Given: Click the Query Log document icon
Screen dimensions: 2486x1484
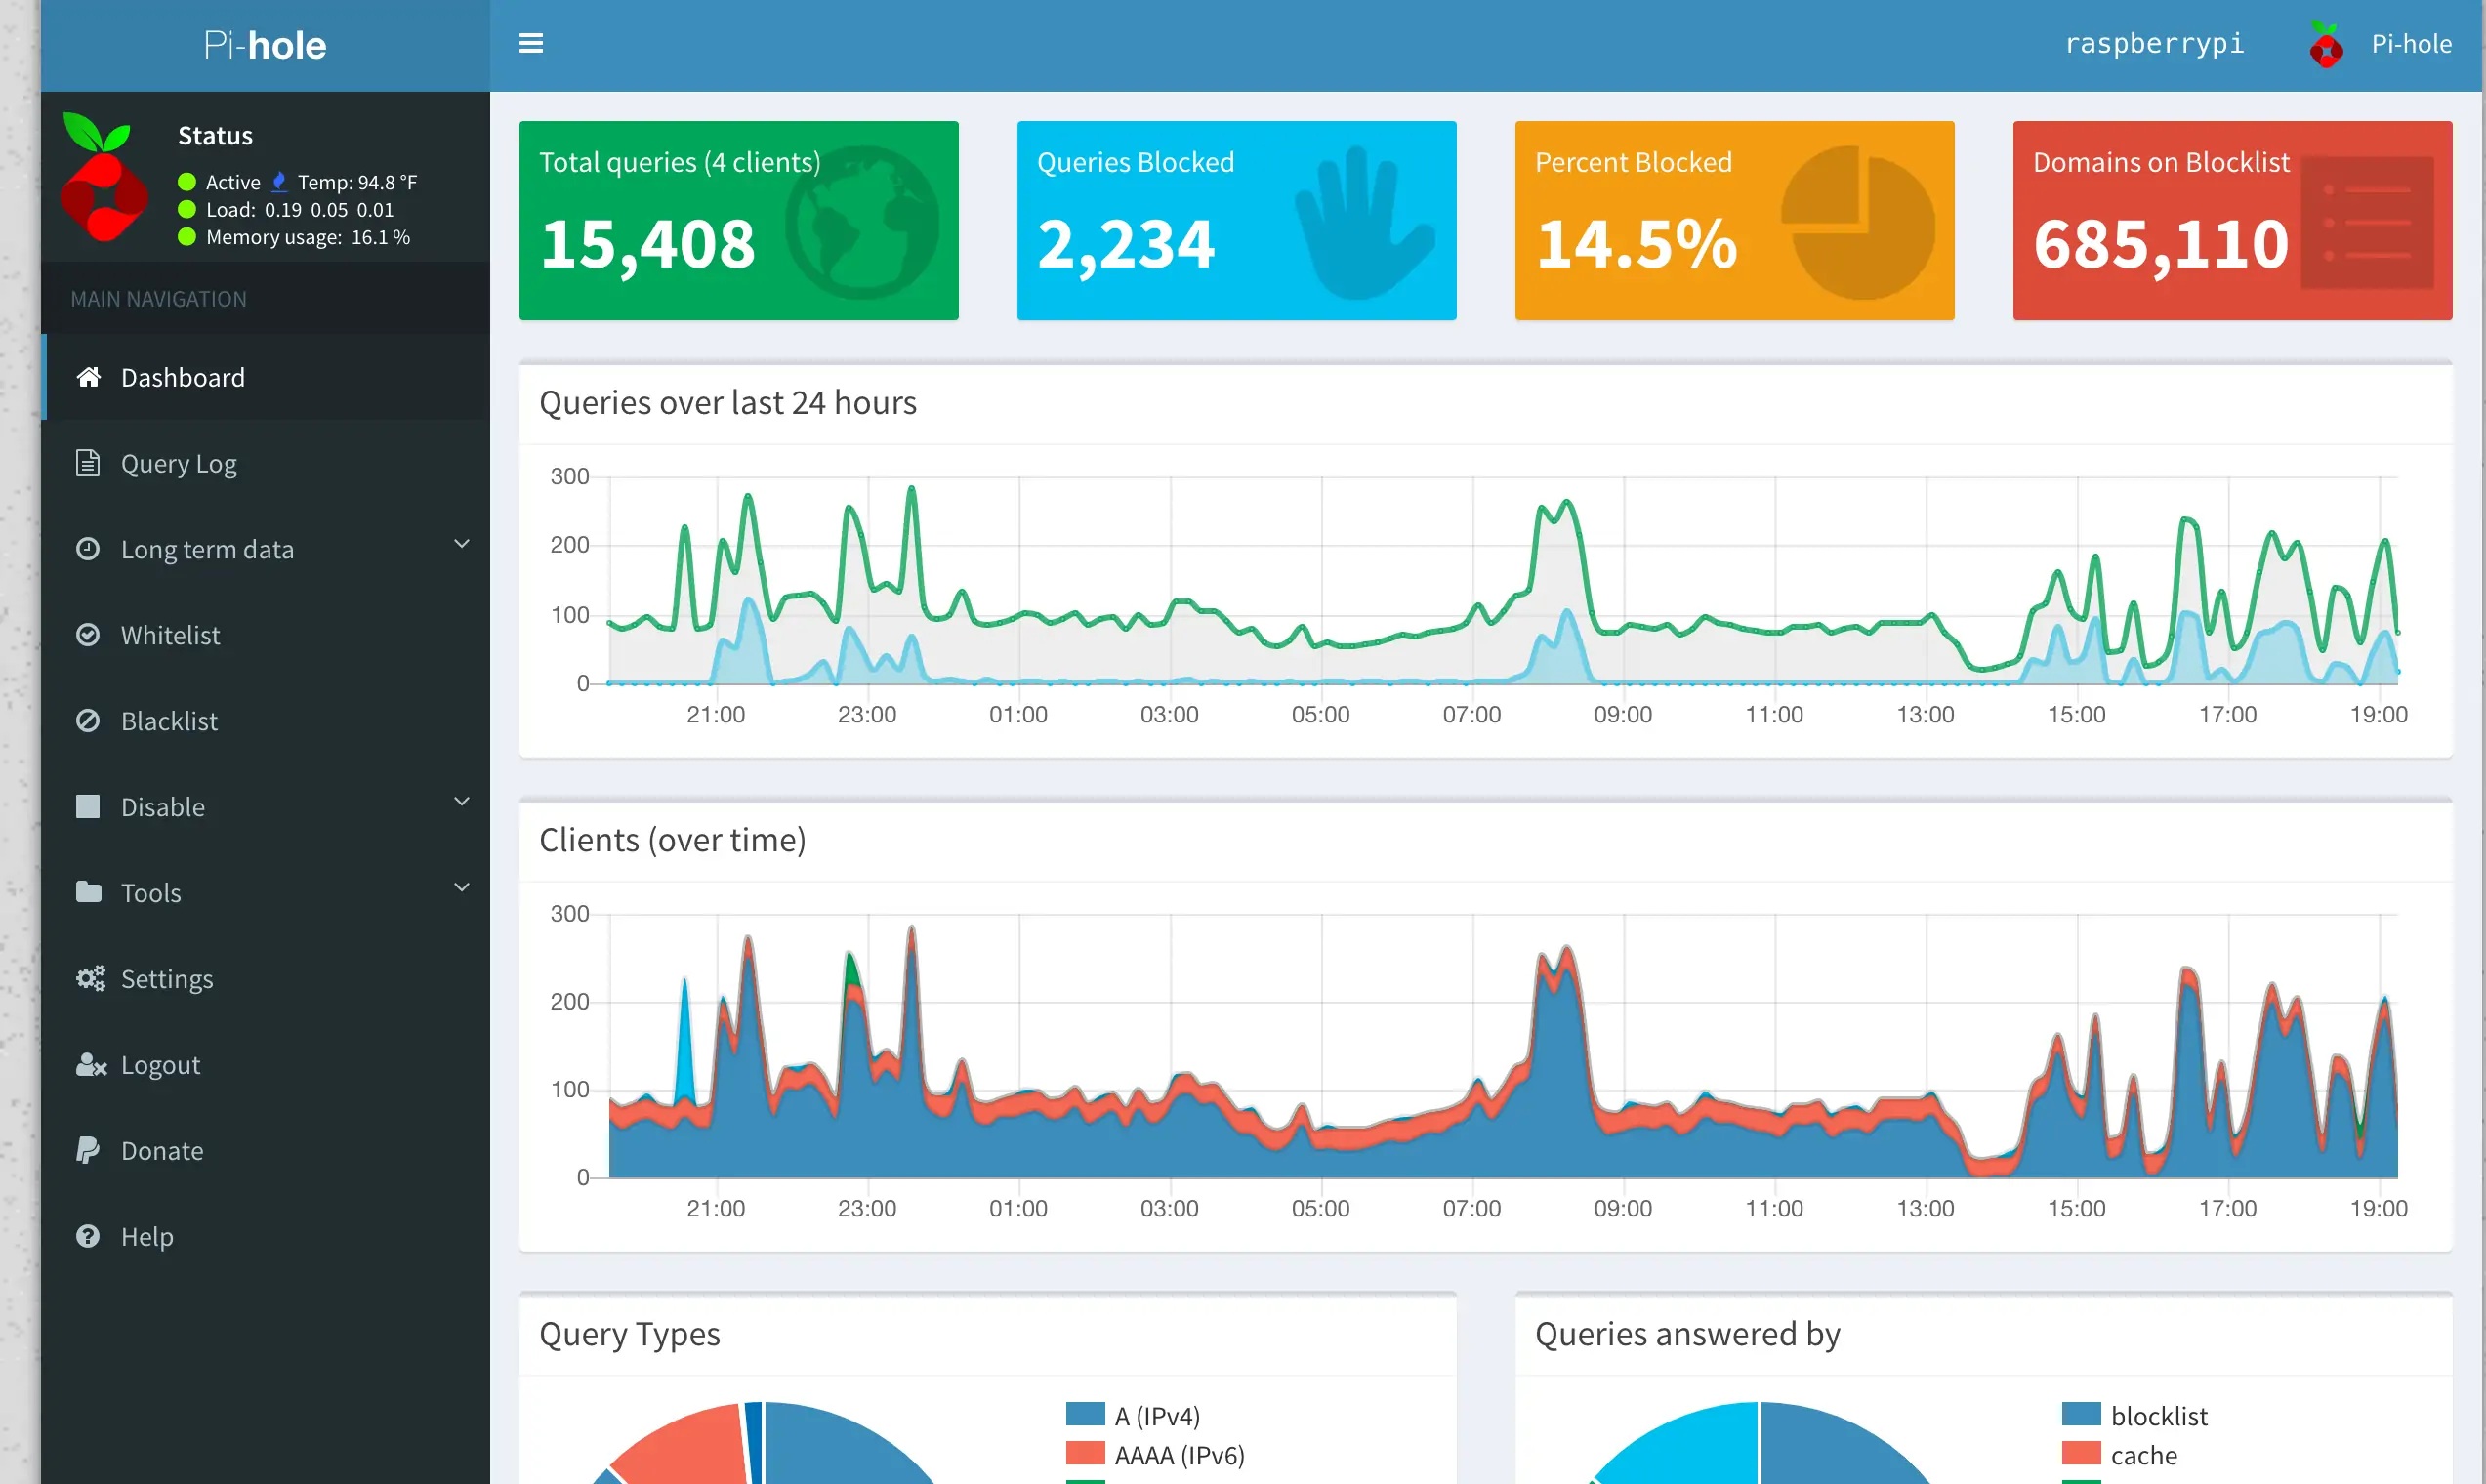Looking at the screenshot, I should [x=88, y=463].
